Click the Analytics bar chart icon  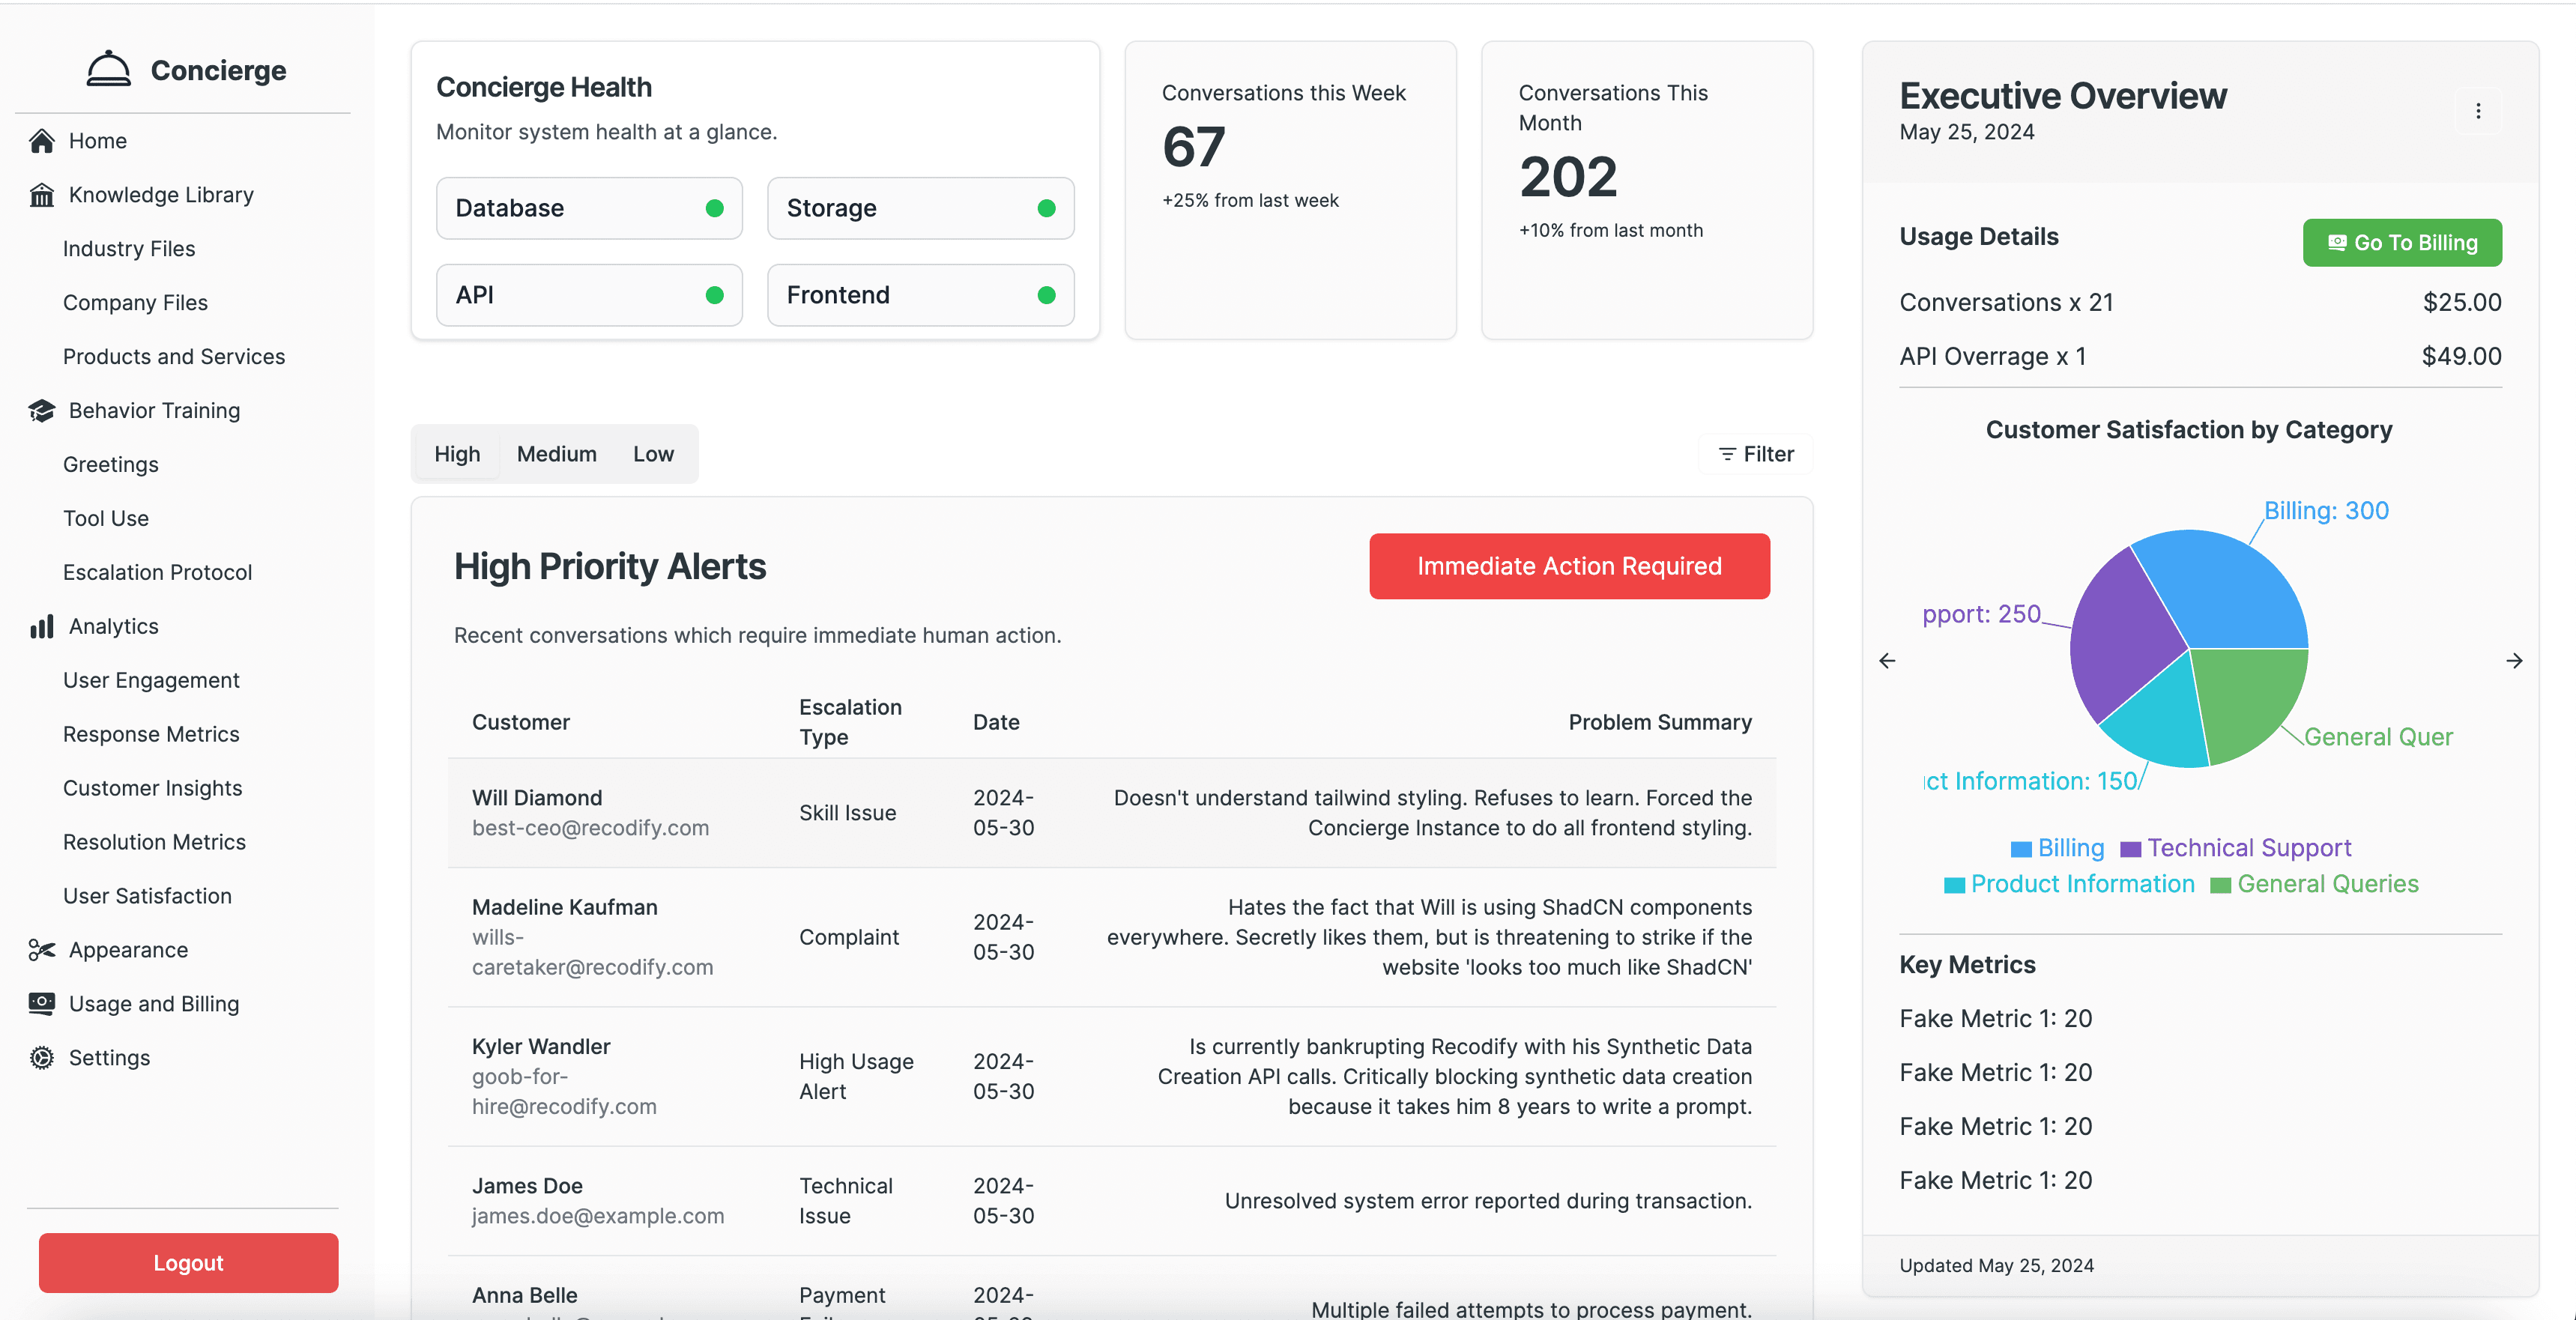point(42,627)
